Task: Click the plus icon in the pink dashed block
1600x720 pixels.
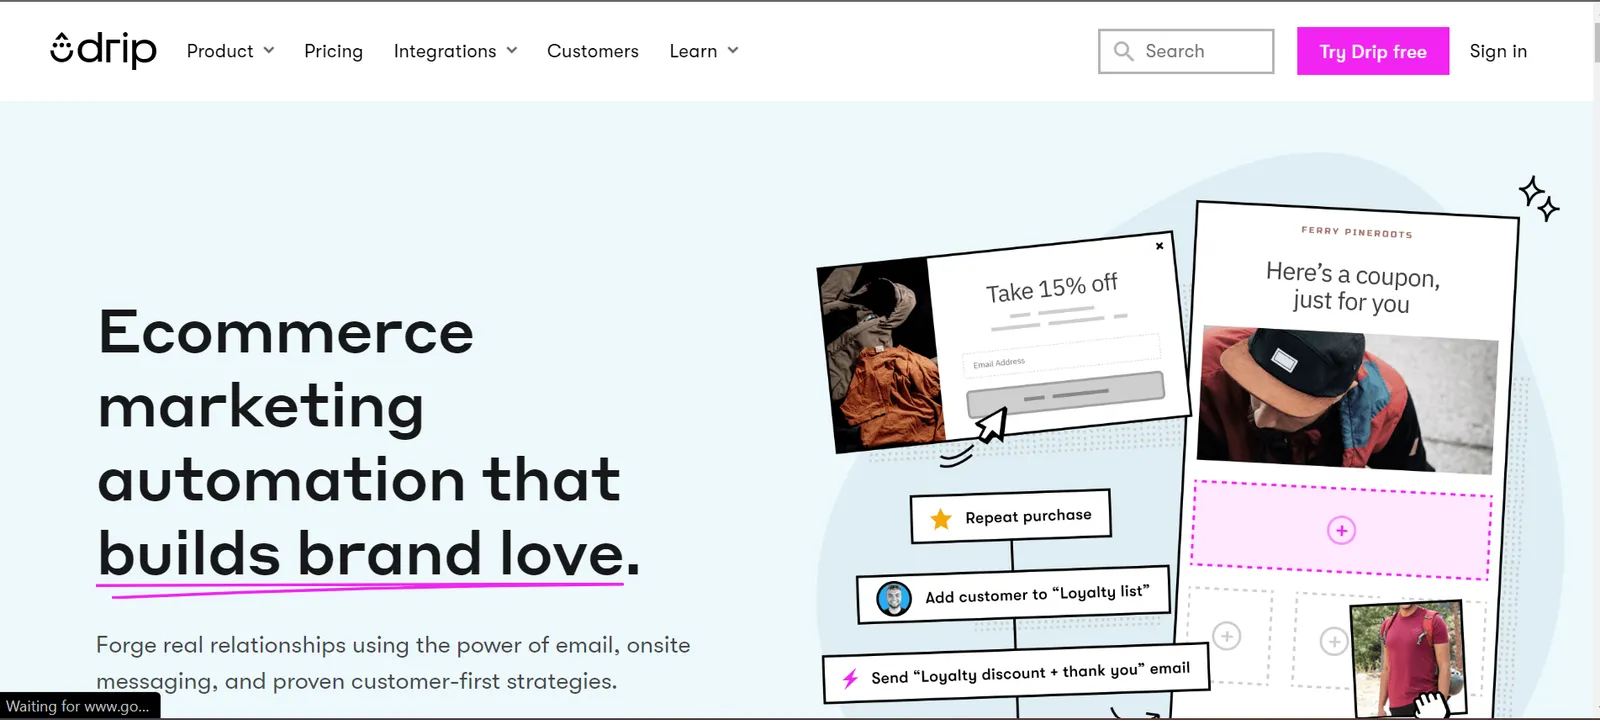Action: tap(1341, 530)
